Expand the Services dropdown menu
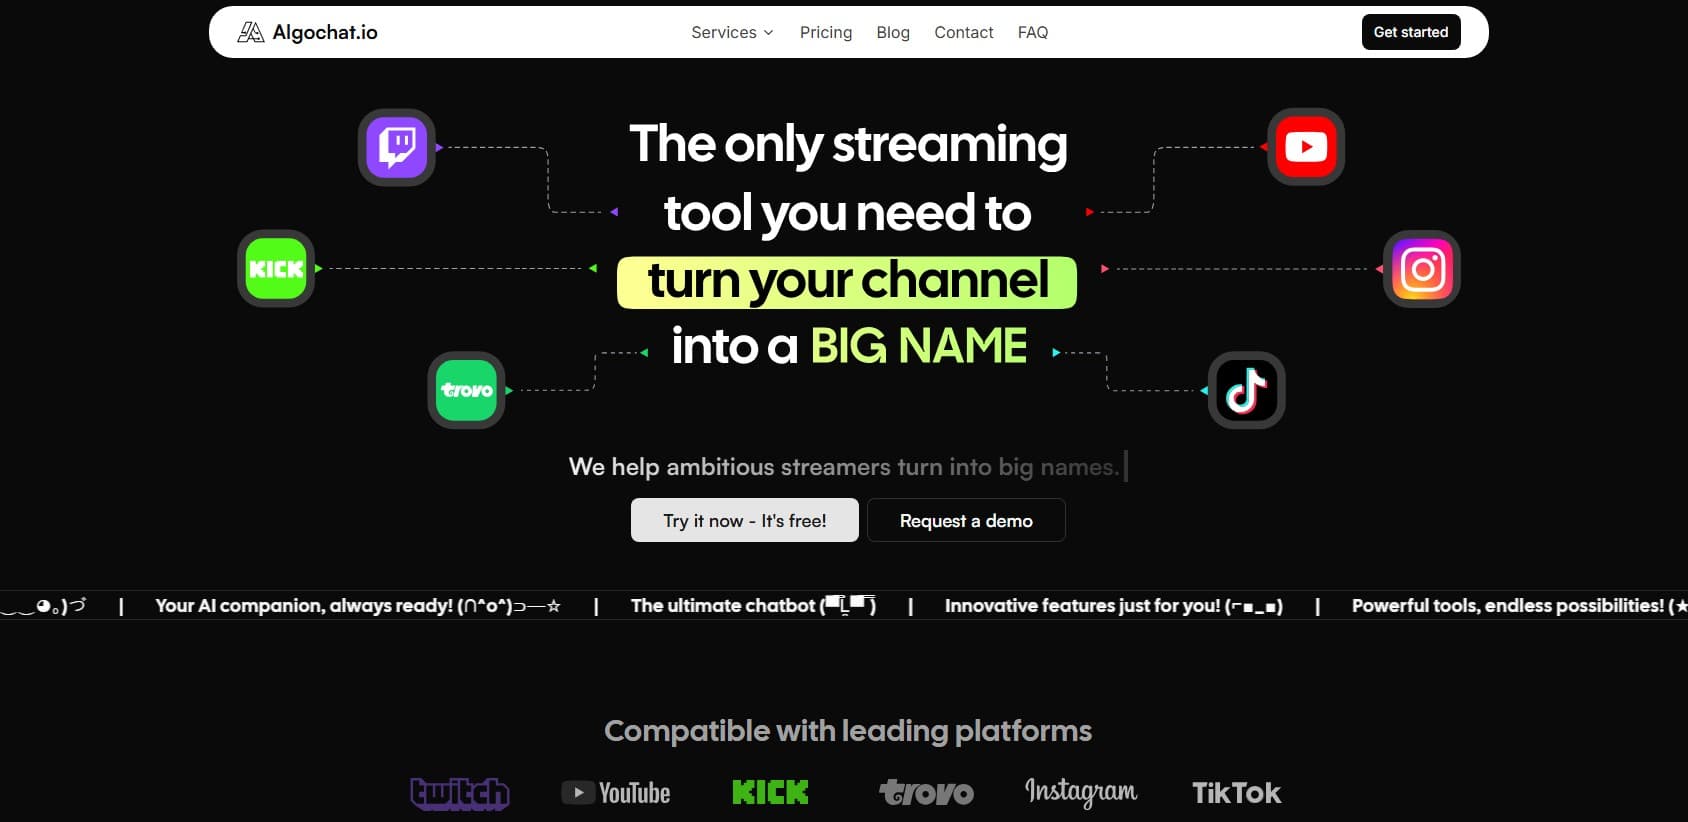 732,32
